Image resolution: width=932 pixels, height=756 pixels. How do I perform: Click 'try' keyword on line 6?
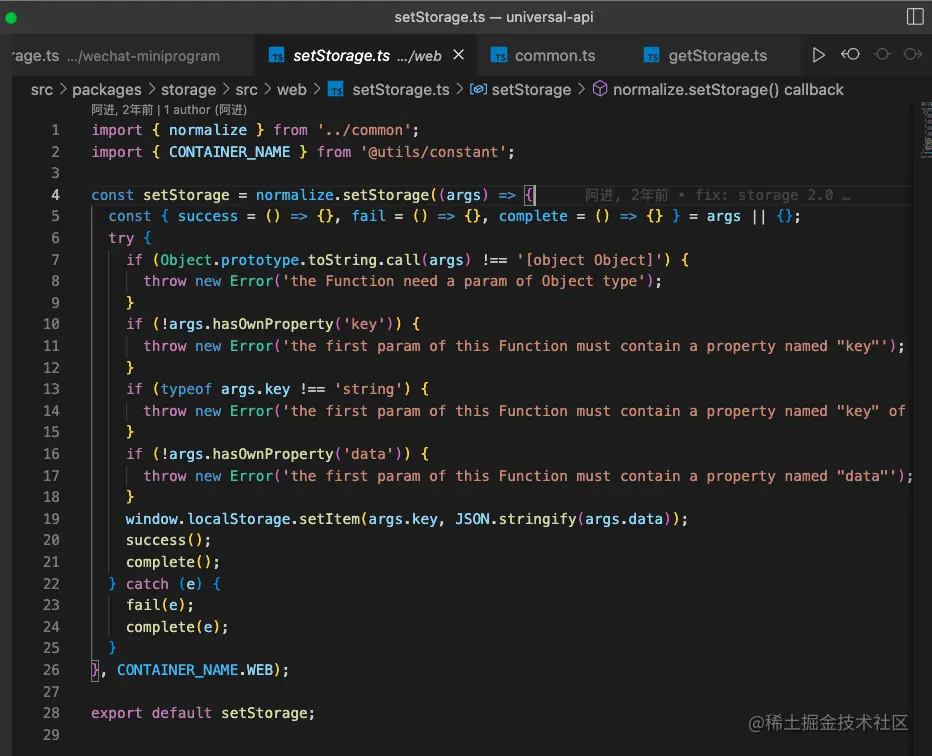121,238
